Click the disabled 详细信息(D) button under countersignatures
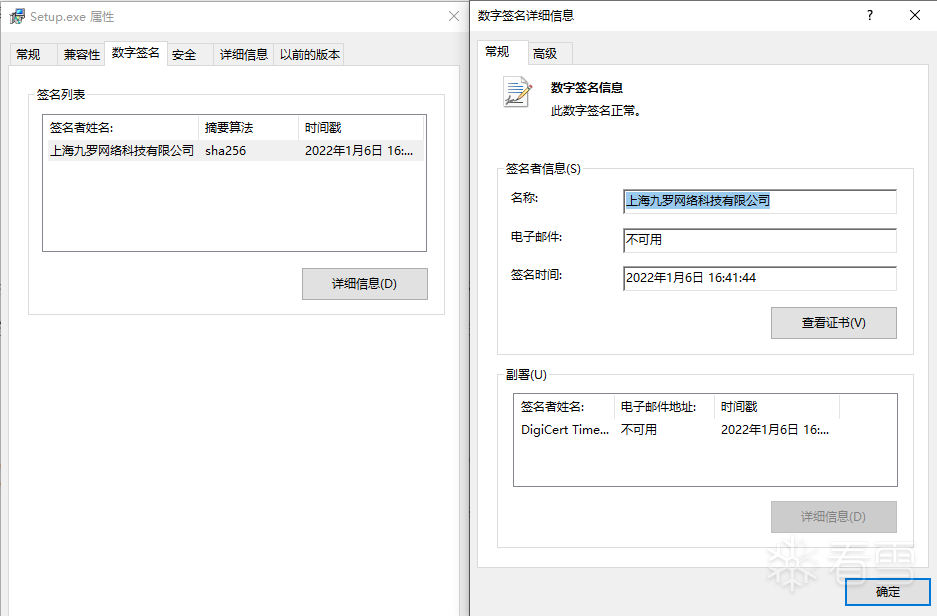This screenshot has height=616, width=937. click(834, 517)
